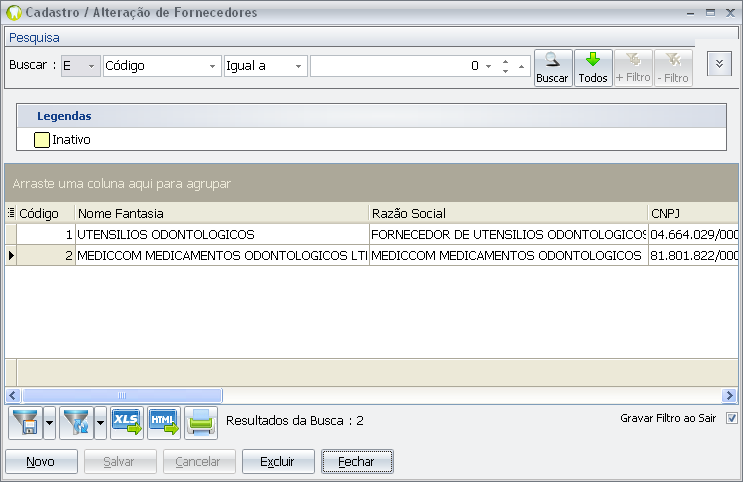Open the E logical operator dropdown

pos(91,66)
